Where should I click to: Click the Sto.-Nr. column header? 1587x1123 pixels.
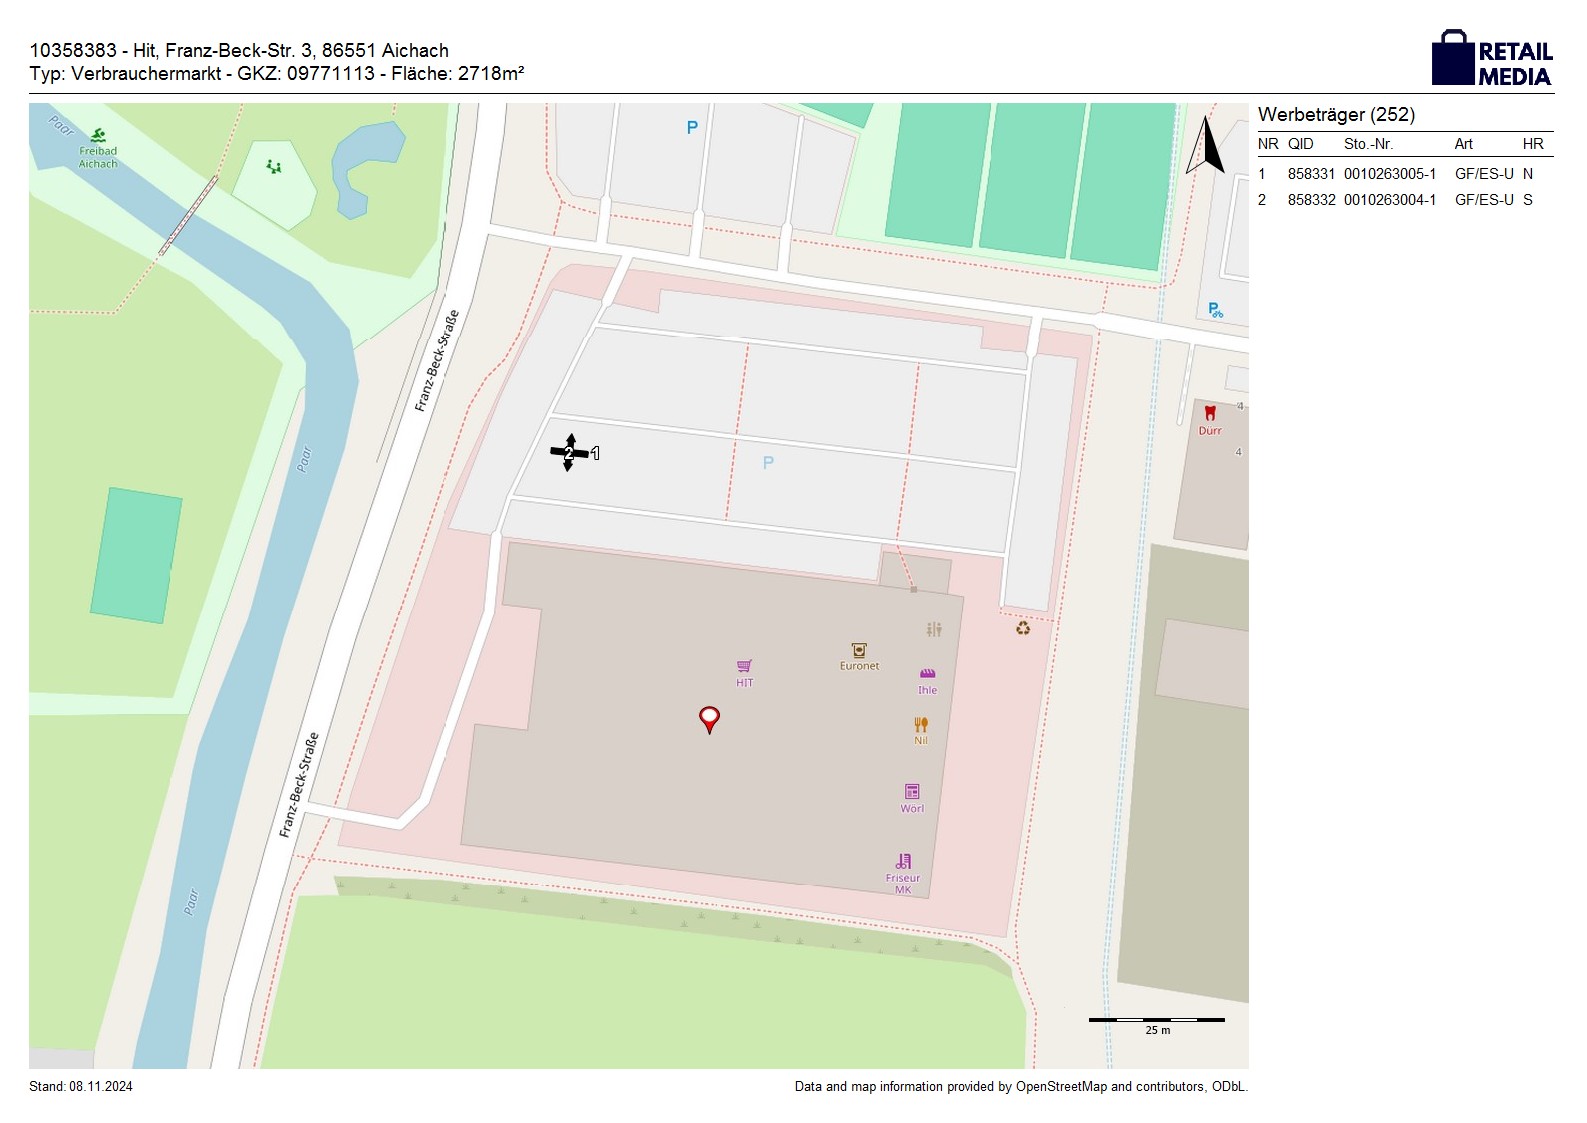[1368, 144]
